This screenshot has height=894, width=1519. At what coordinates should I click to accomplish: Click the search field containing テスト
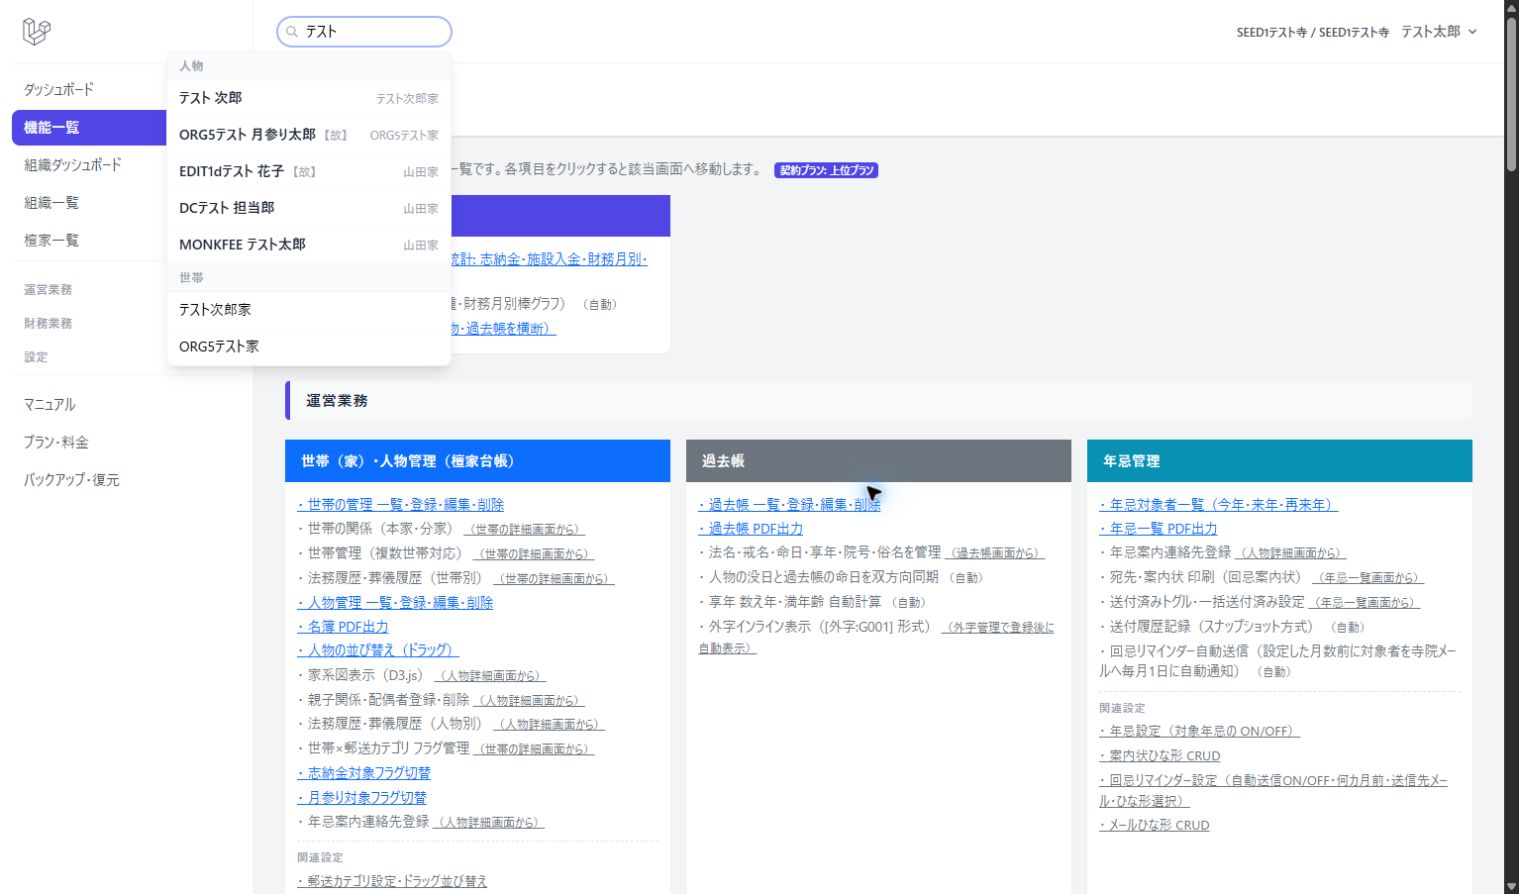click(x=364, y=32)
